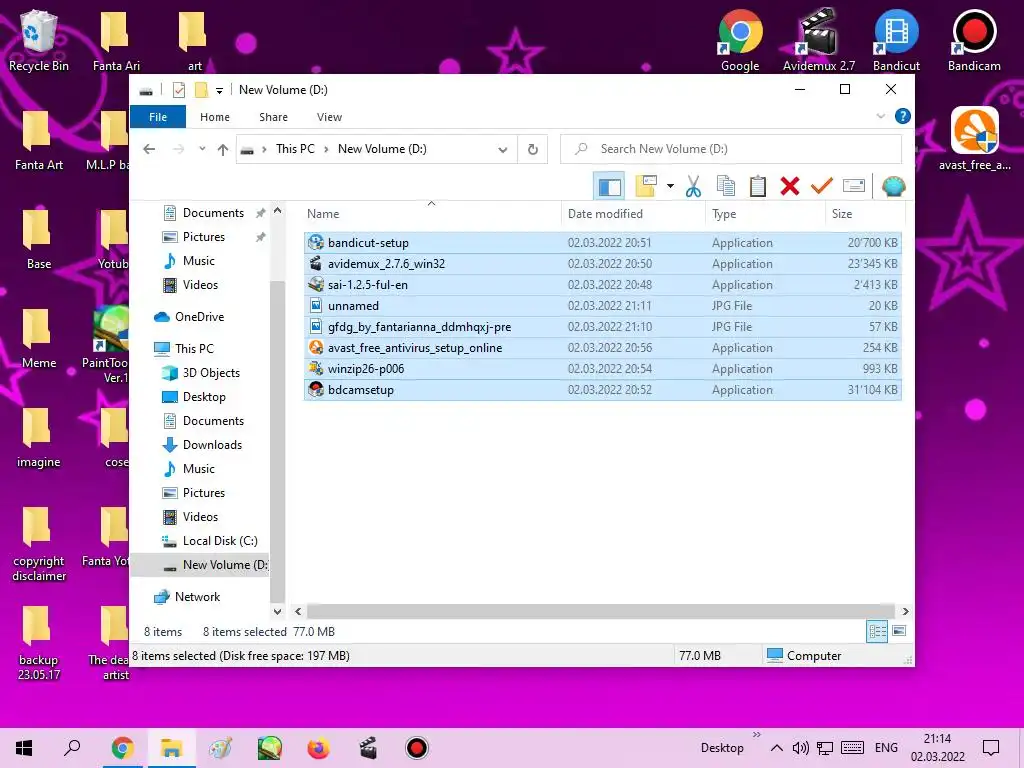Click the properties icon in quick access toolbar

[x=178, y=90]
